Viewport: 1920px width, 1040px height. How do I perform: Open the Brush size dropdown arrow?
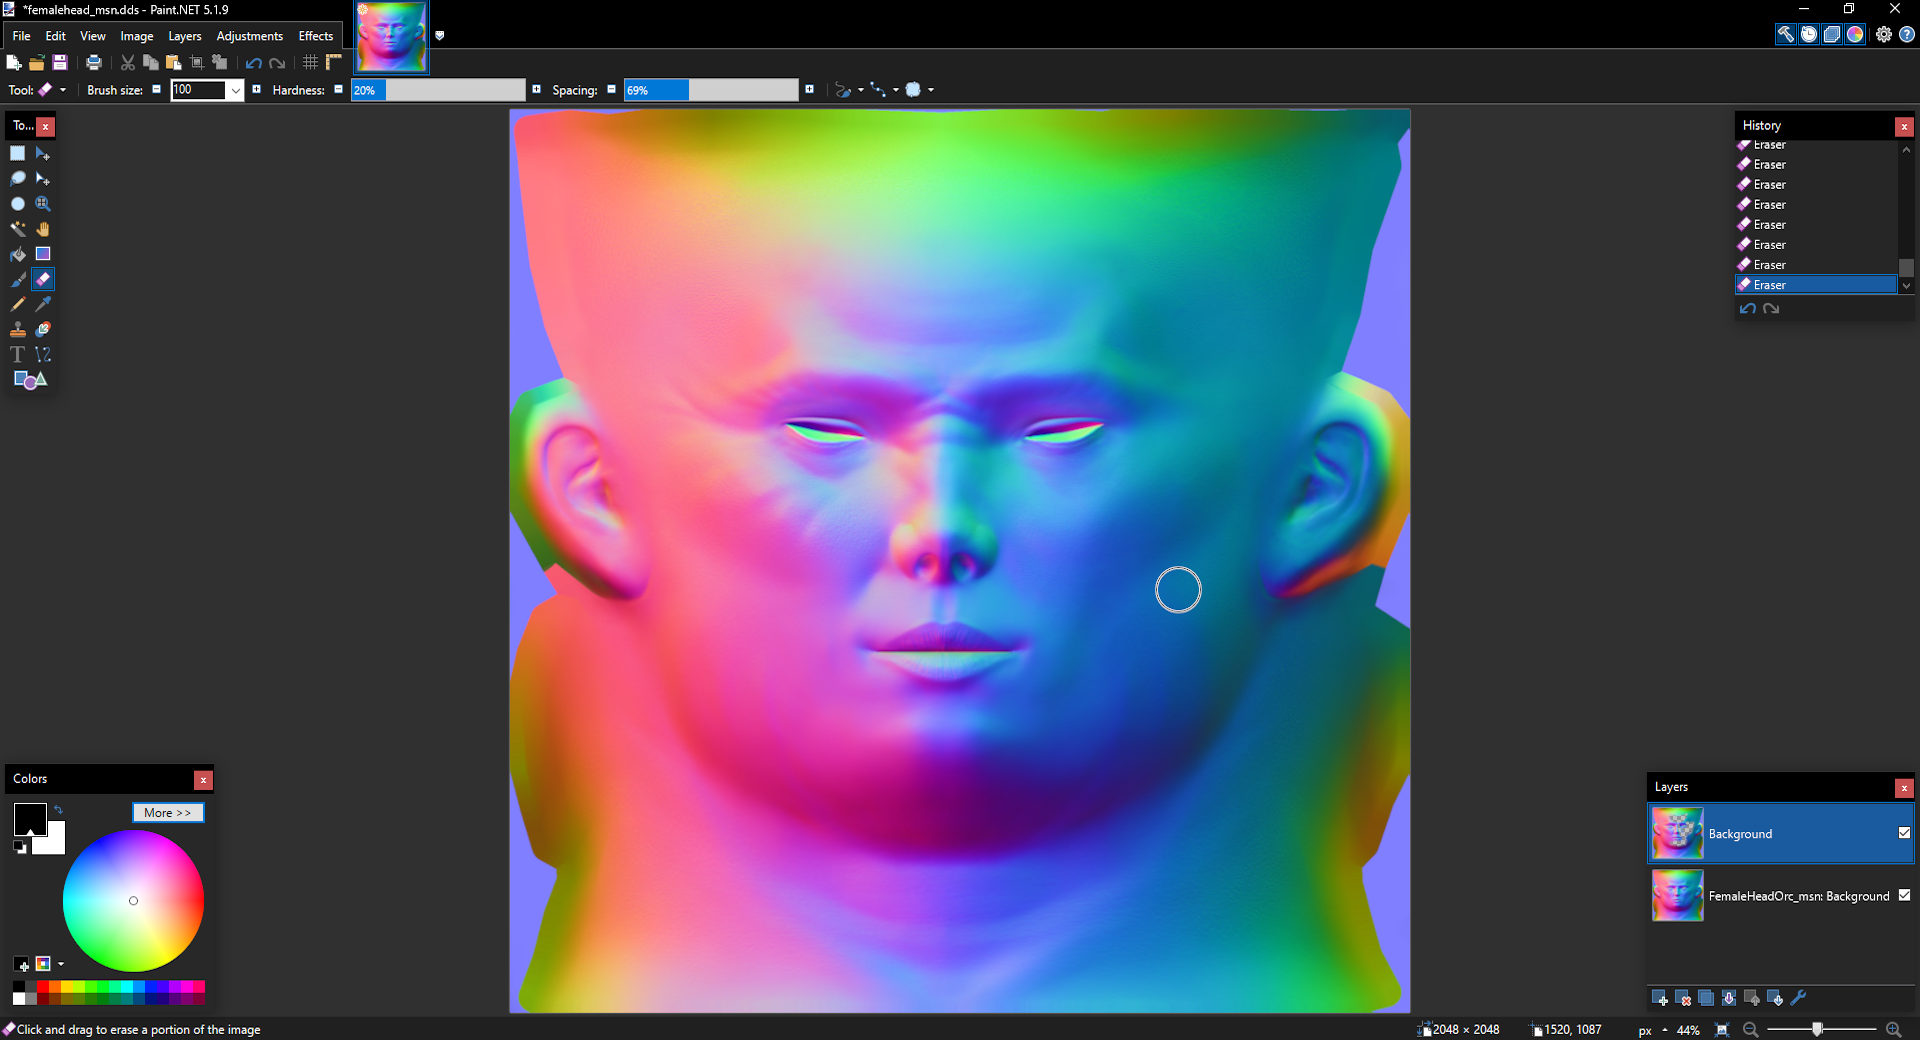[x=236, y=90]
